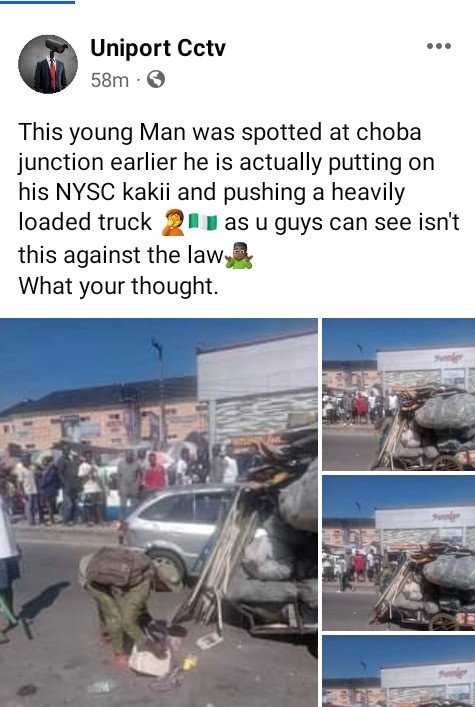Open the partially visible bottom-right photo
The image size is (475, 707).
click(399, 671)
